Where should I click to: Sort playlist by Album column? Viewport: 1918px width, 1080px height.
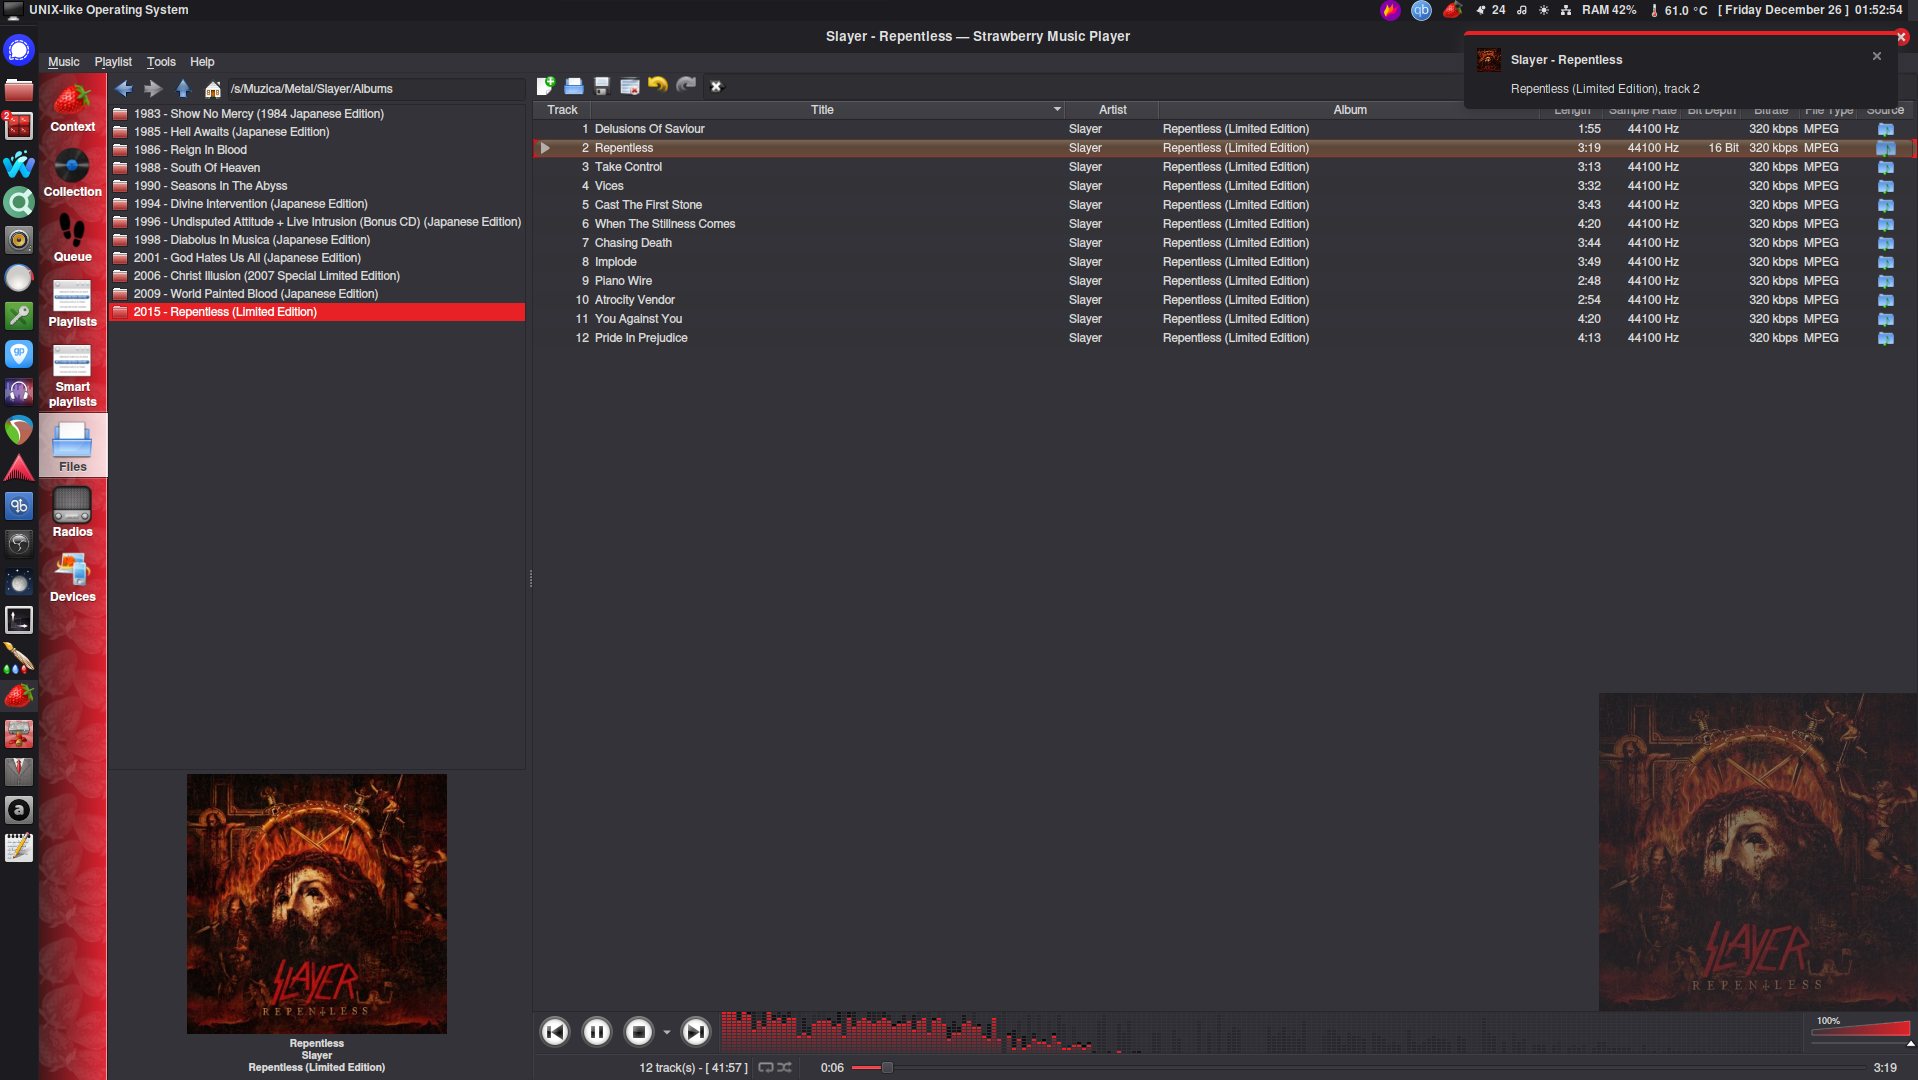[1350, 110]
